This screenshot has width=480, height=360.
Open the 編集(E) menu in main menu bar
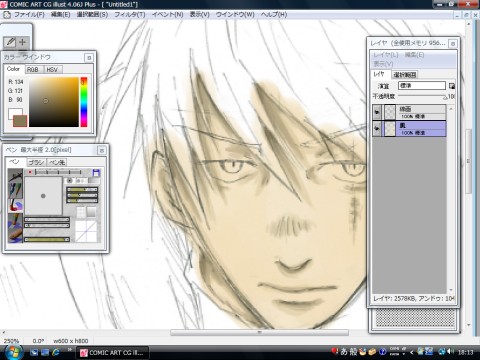click(60, 15)
